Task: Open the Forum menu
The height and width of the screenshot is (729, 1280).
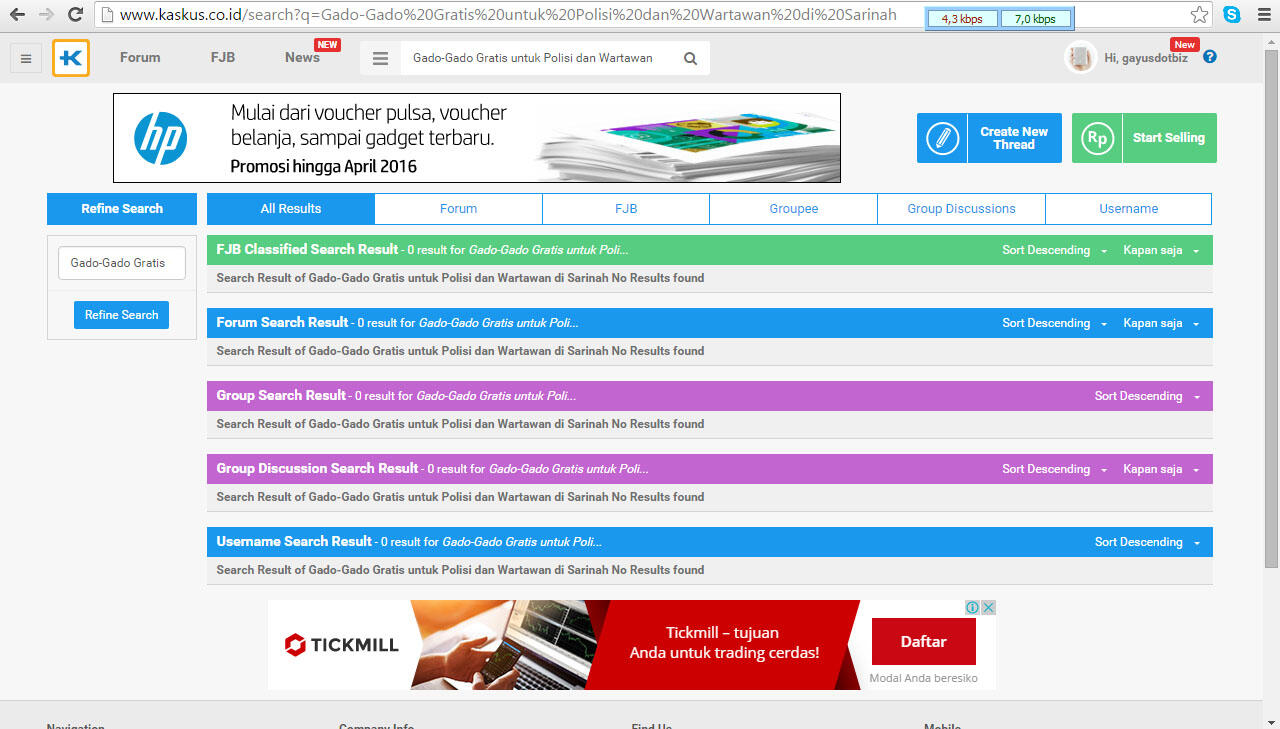Action: click(x=140, y=58)
